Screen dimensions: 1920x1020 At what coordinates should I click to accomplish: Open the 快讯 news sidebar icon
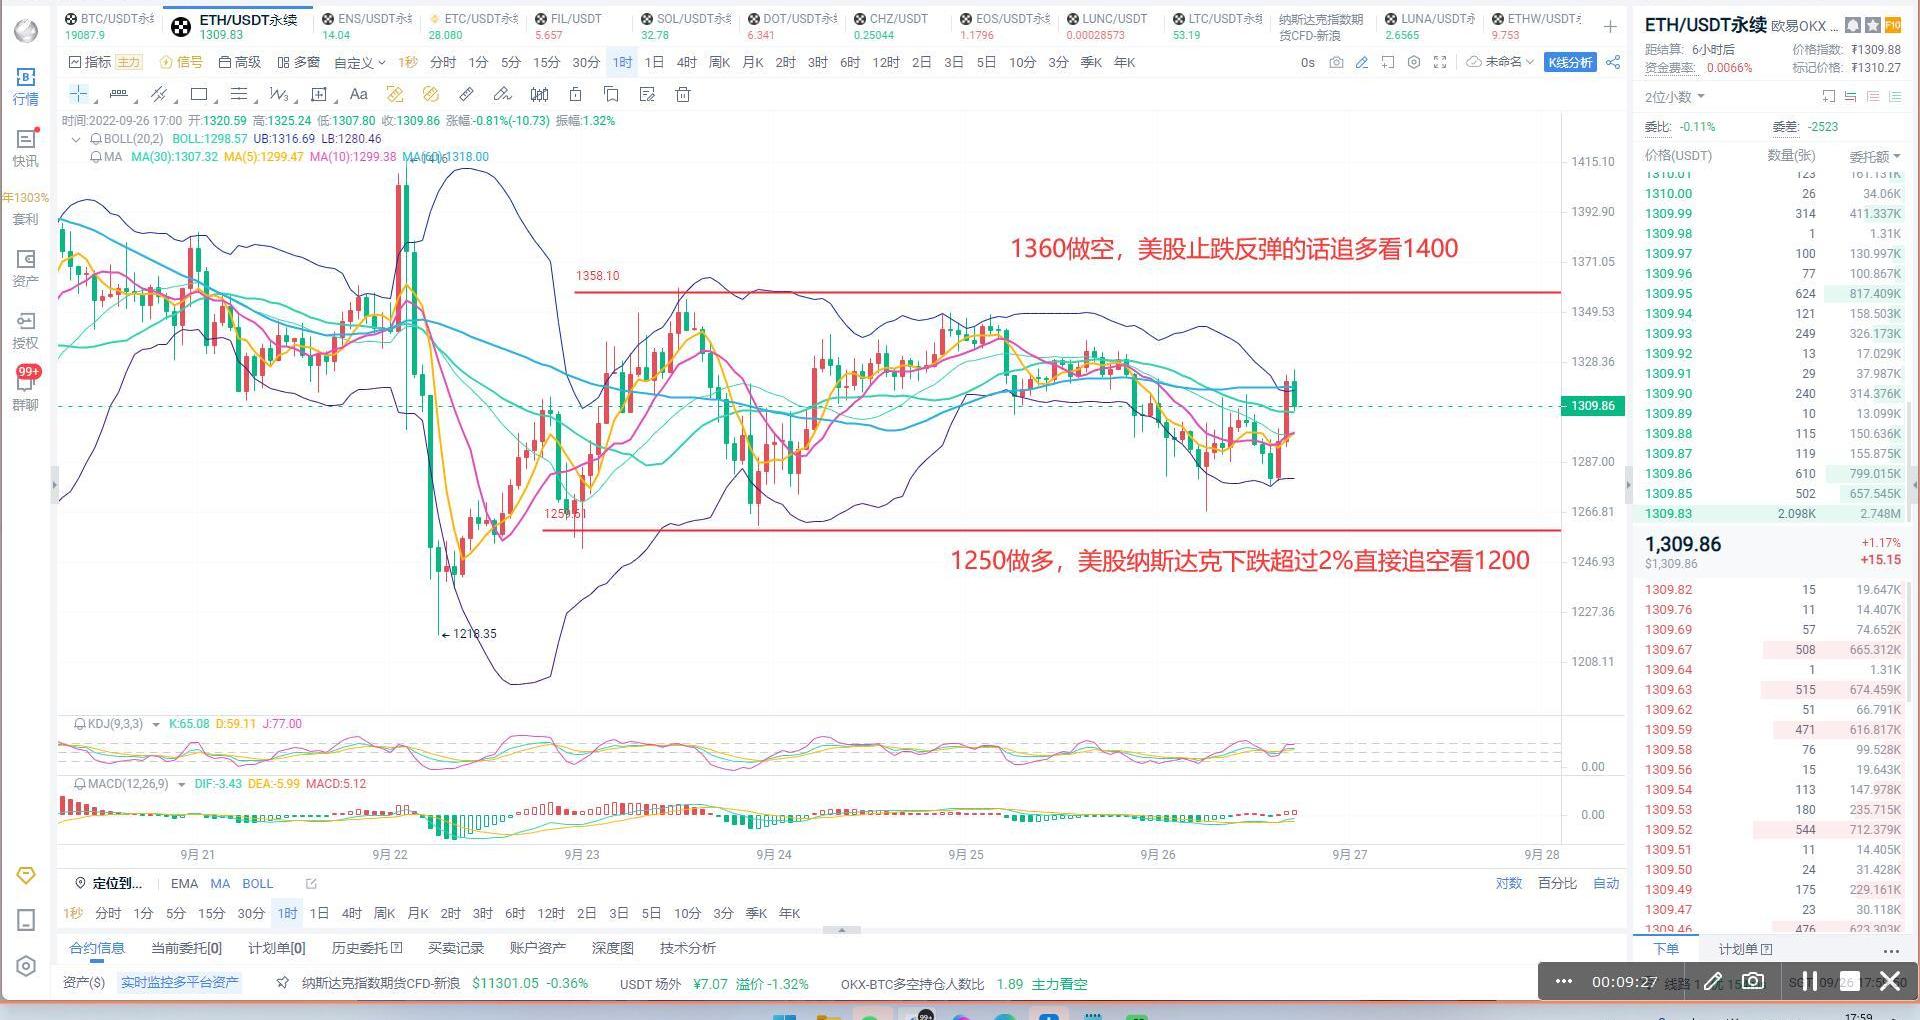click(x=26, y=148)
